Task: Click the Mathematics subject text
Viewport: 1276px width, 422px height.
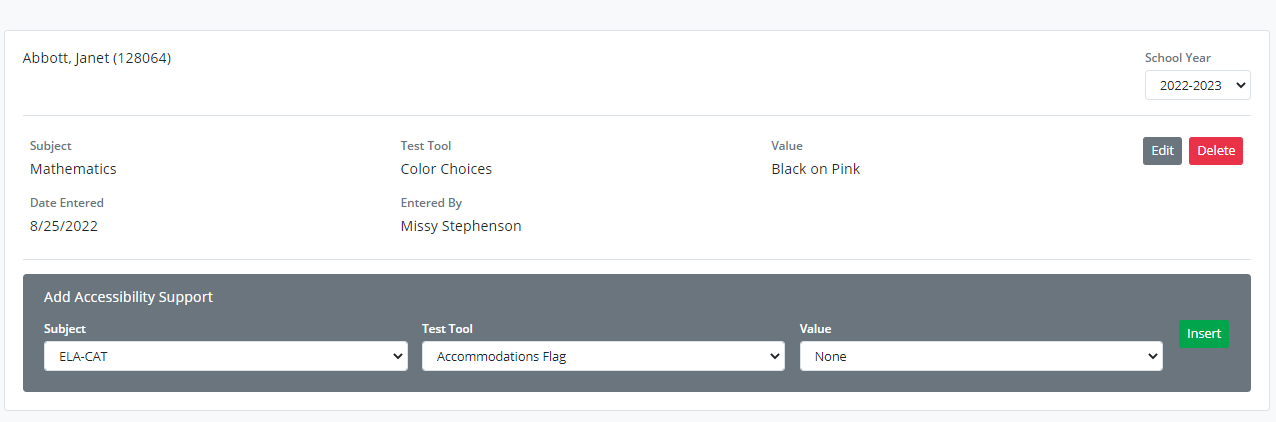Action: coord(73,169)
